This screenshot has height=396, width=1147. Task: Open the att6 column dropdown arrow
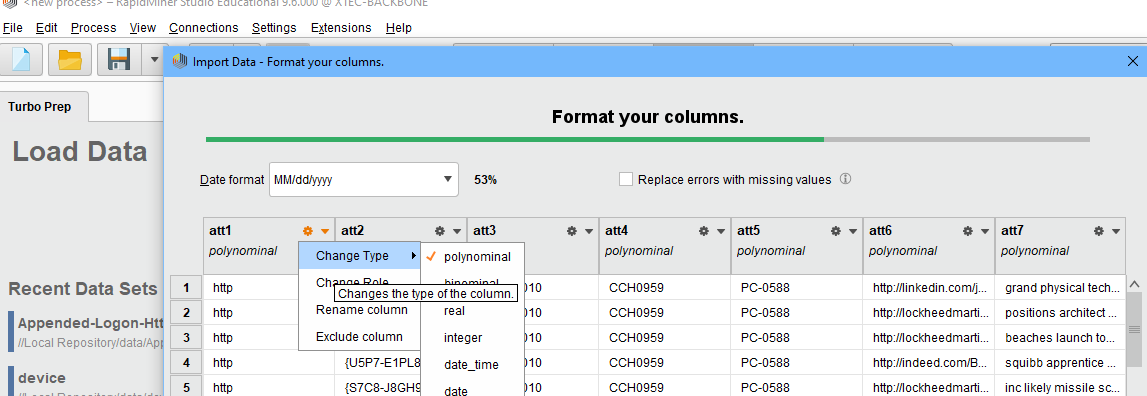tap(985, 232)
